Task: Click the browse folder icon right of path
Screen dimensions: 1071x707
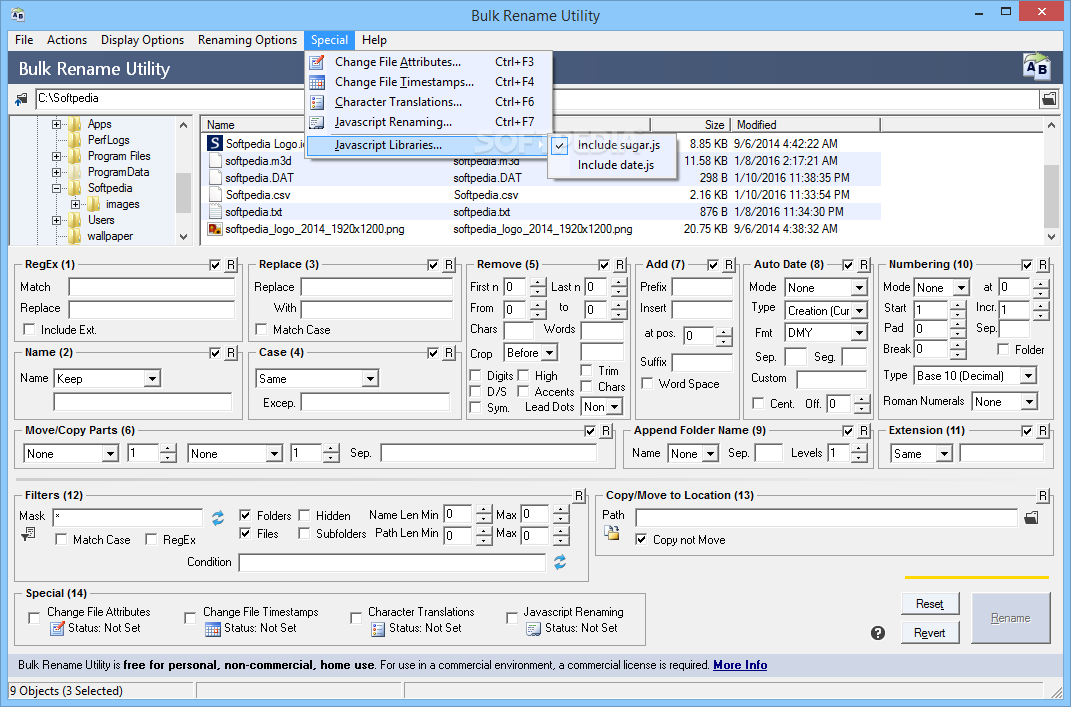Action: (1048, 99)
